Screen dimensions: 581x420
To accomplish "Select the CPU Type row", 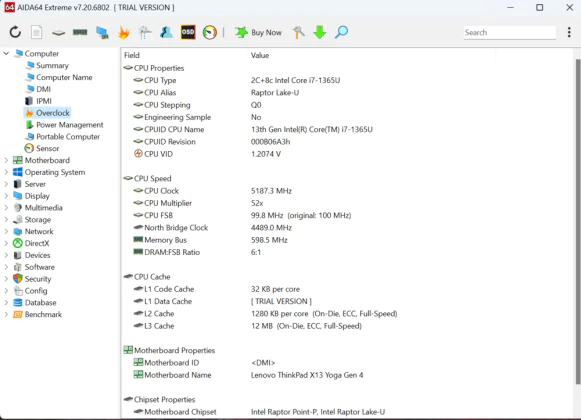I will point(347,80).
